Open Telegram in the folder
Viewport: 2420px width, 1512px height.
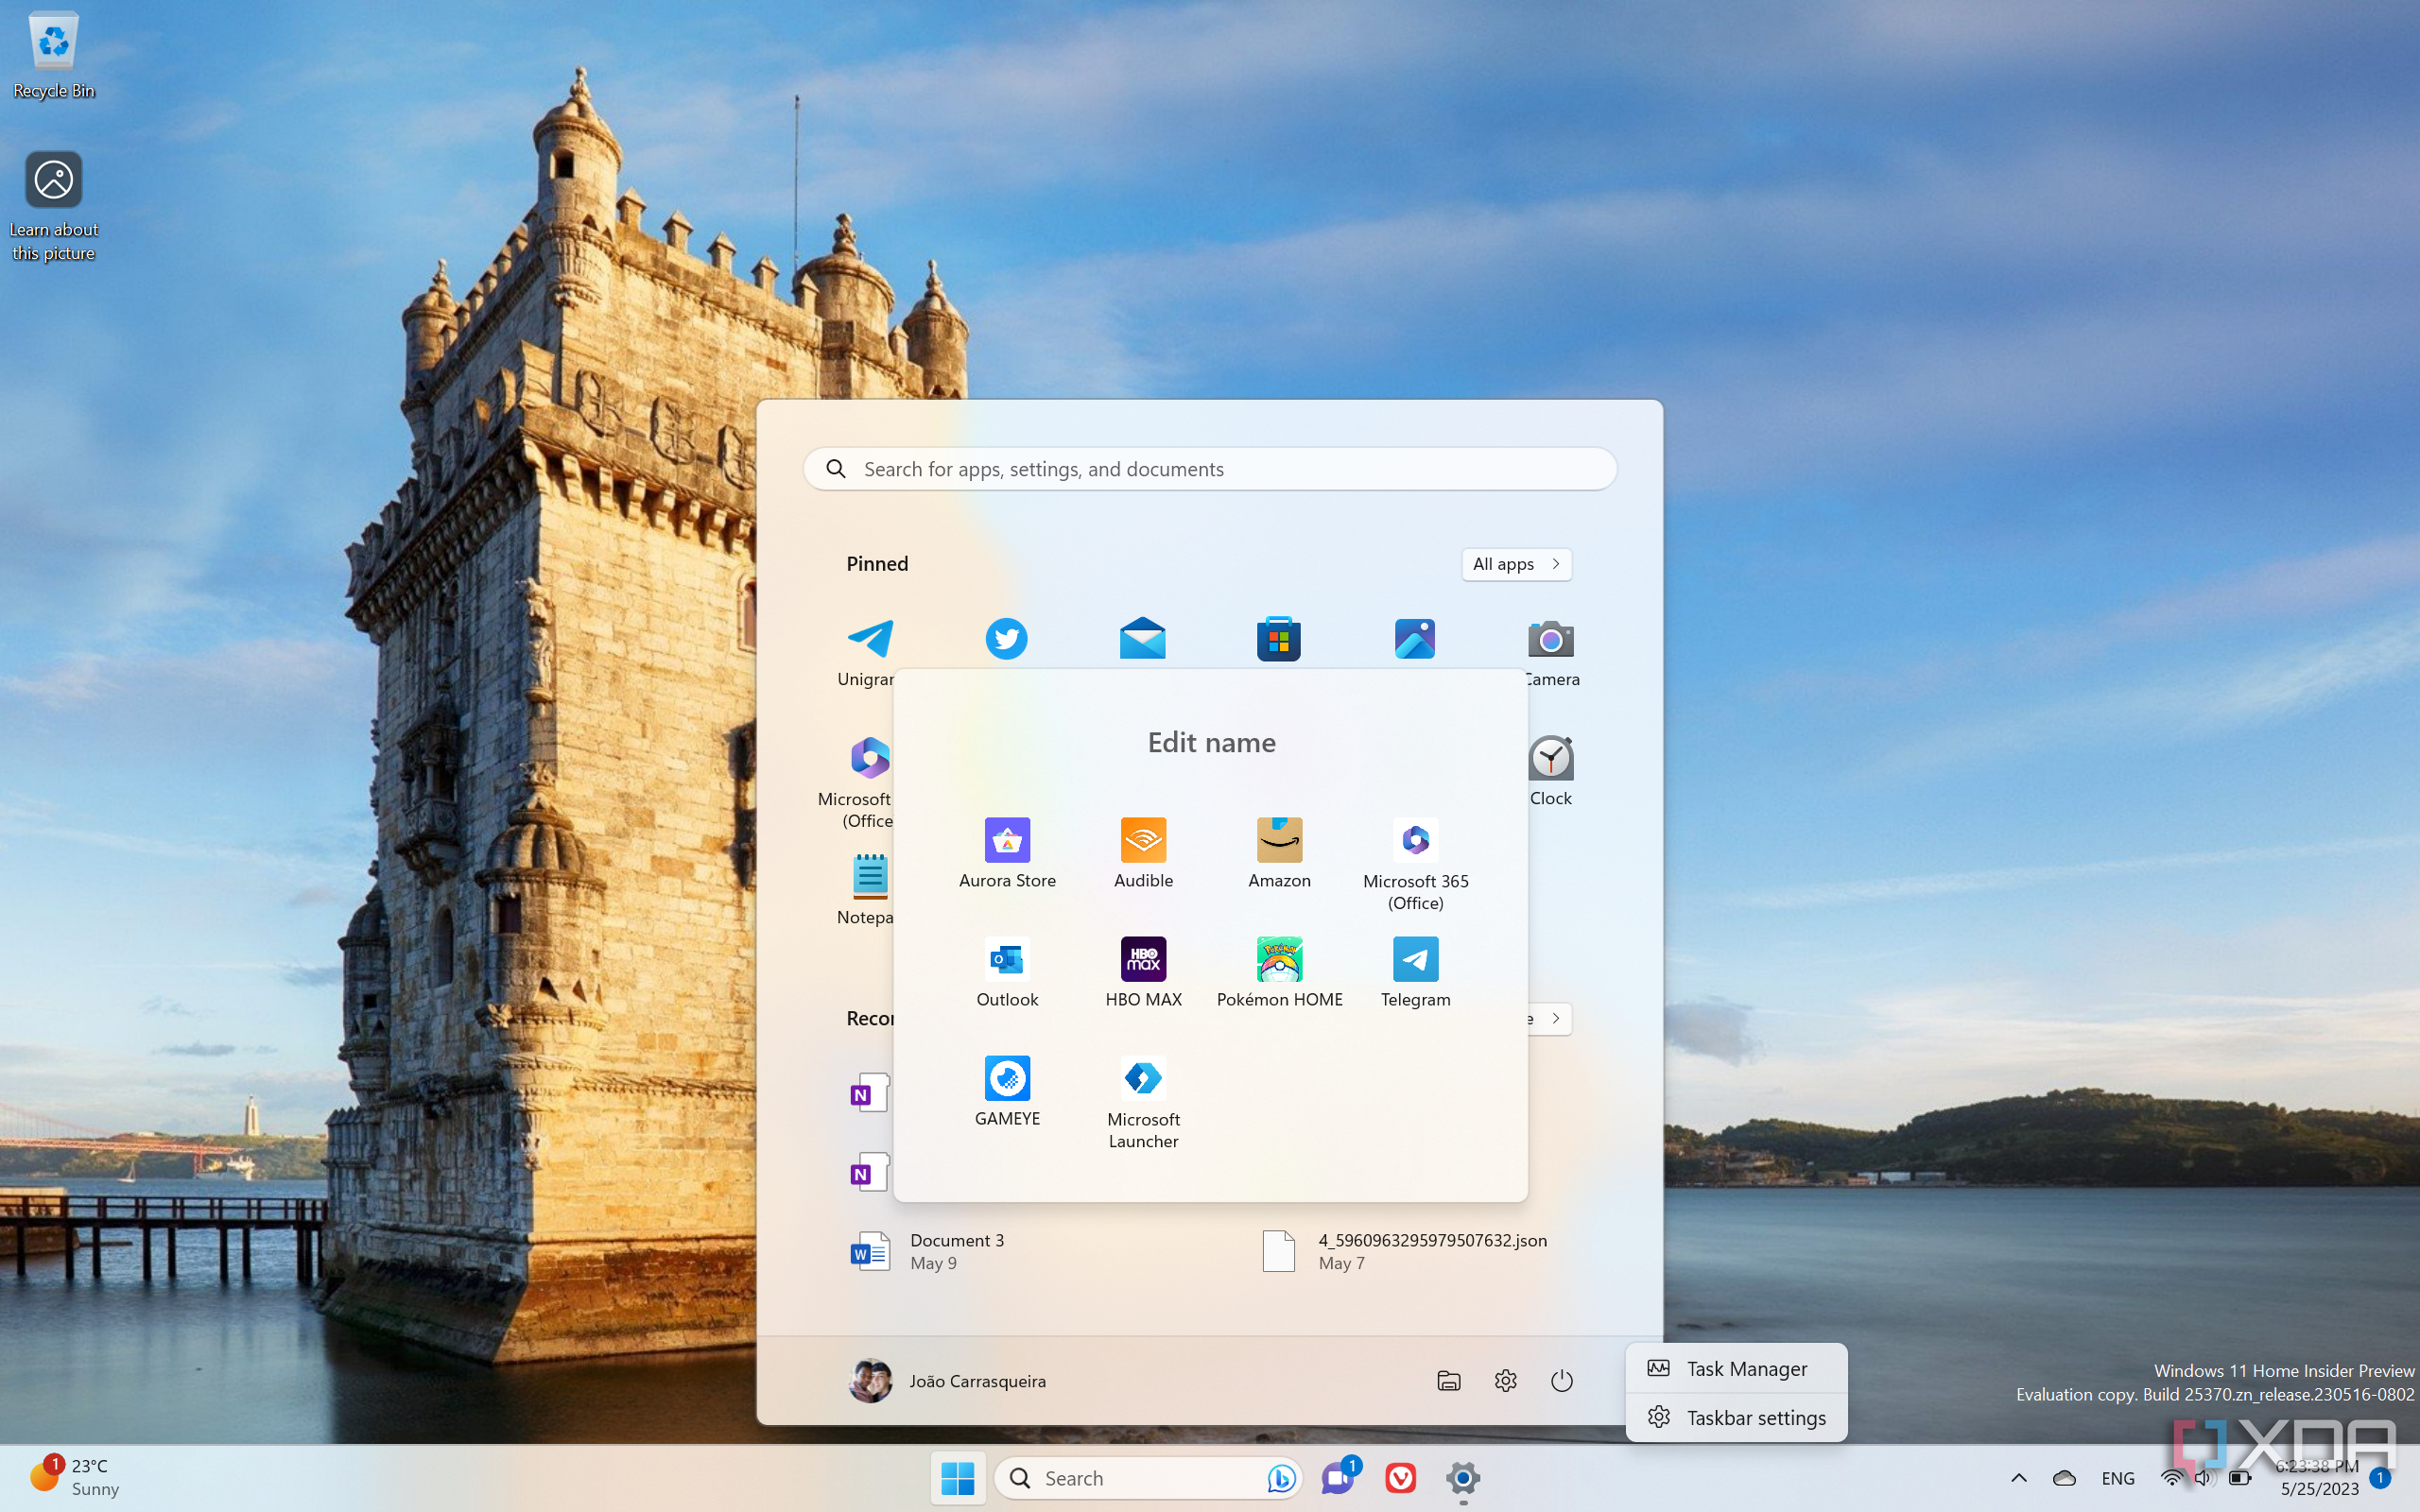[x=1415, y=971]
